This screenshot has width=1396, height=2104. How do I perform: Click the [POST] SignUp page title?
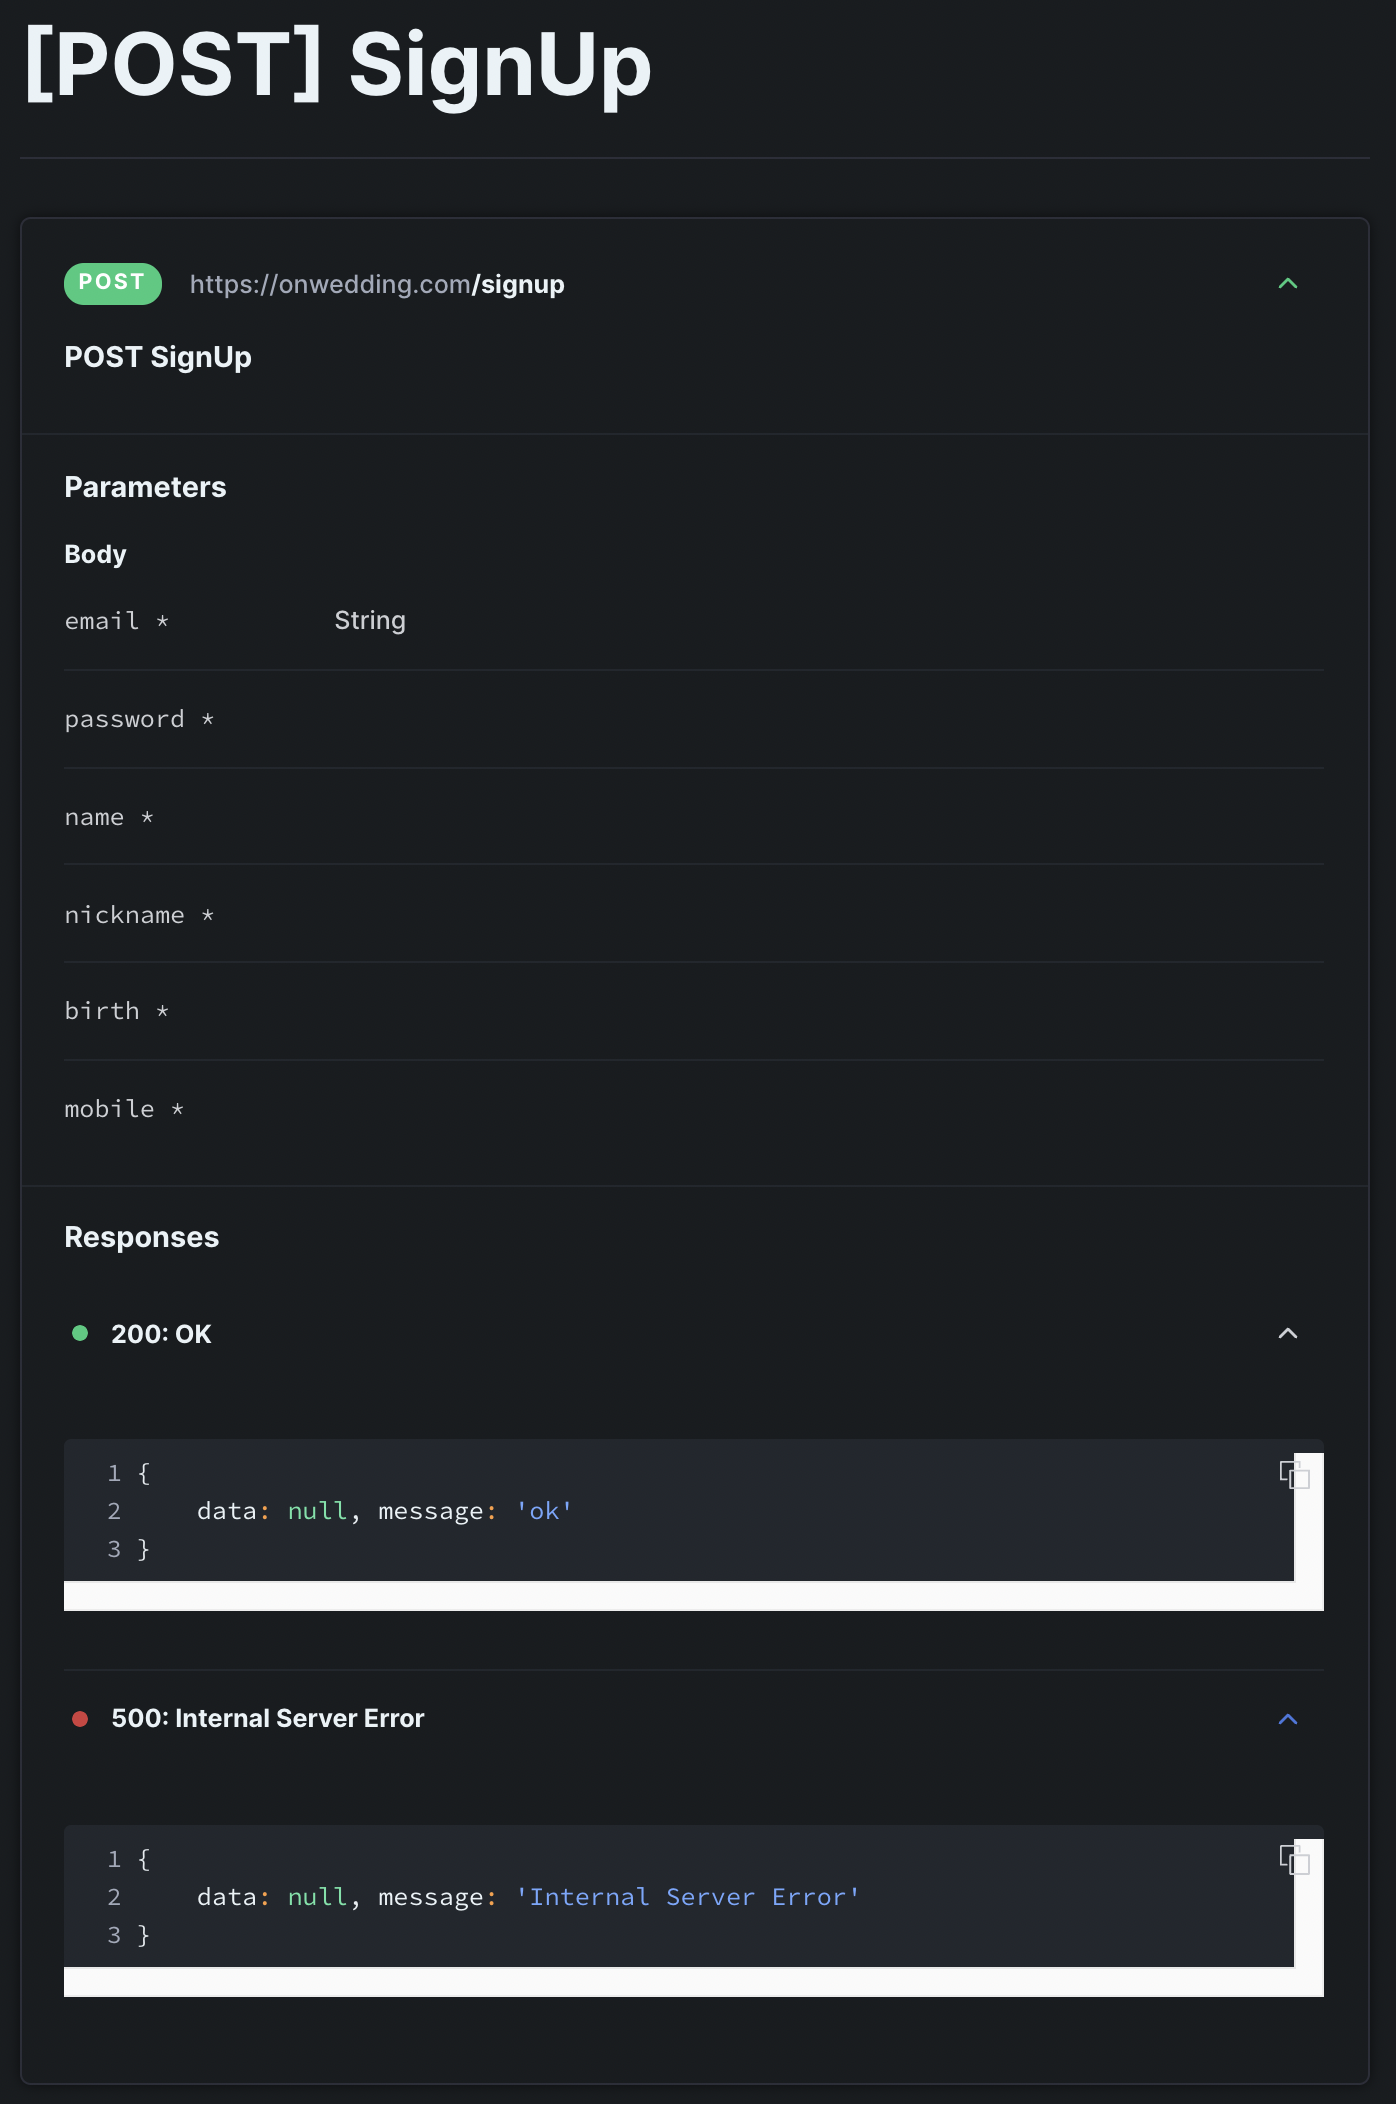click(x=338, y=65)
